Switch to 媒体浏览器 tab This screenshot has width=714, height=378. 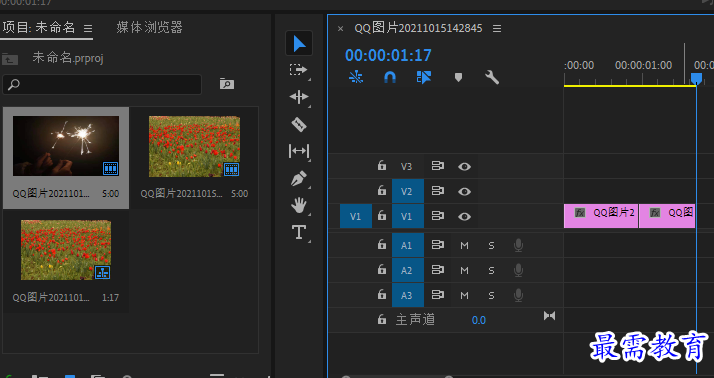149,27
